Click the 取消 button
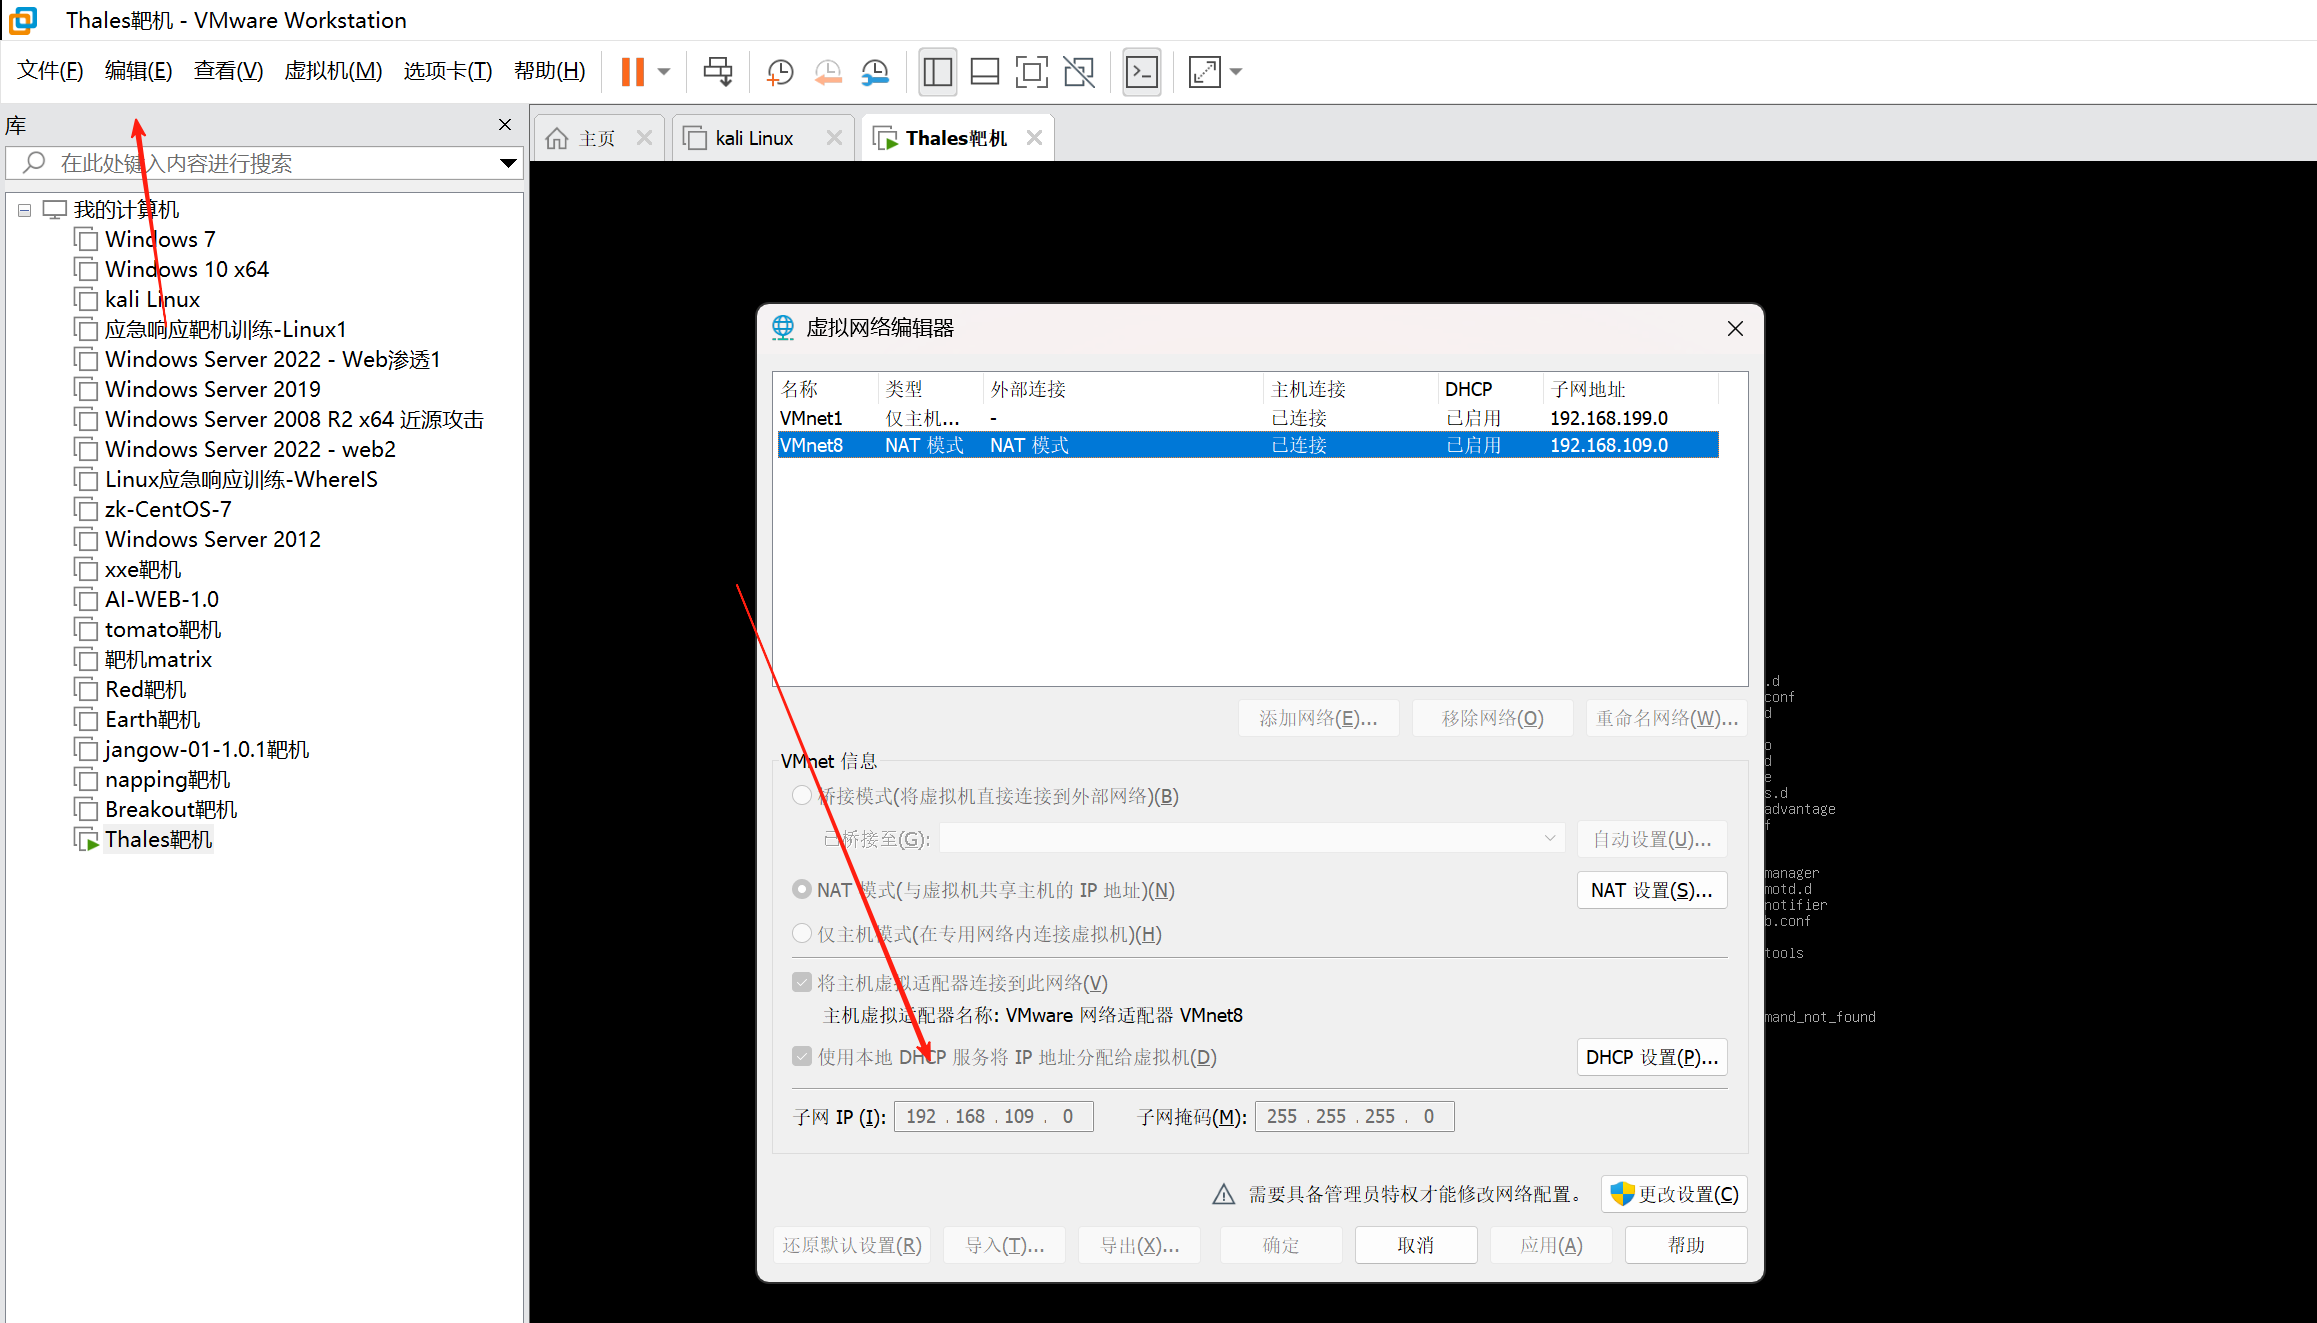The height and width of the screenshot is (1323, 2317). coord(1416,1245)
